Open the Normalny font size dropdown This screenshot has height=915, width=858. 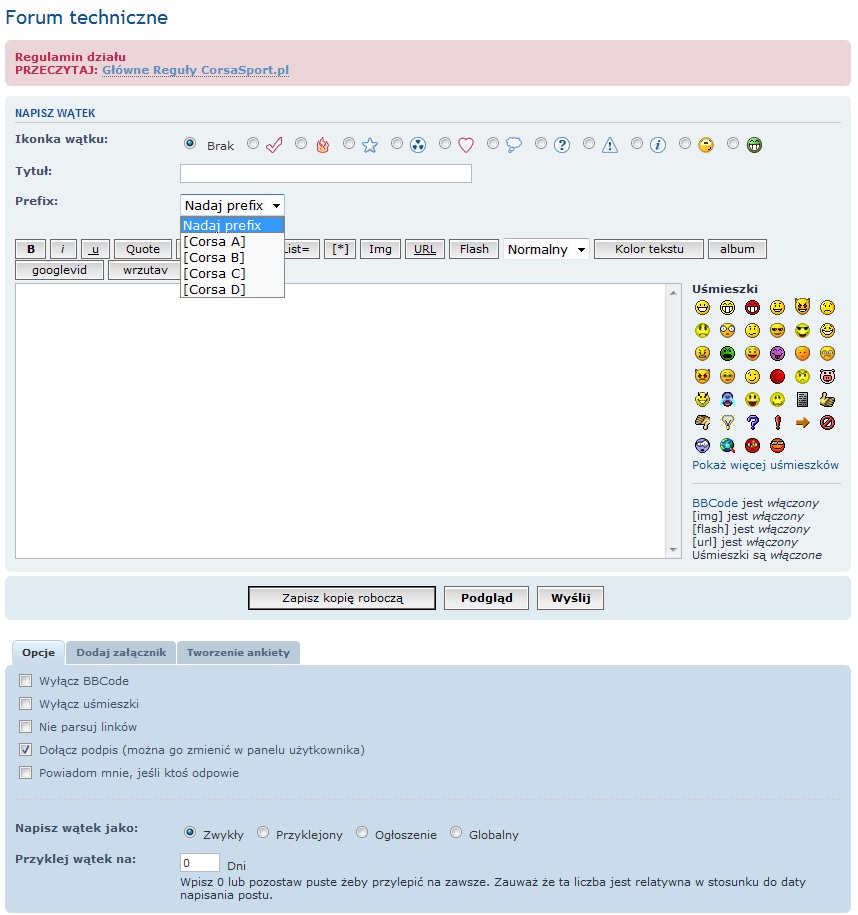point(546,249)
